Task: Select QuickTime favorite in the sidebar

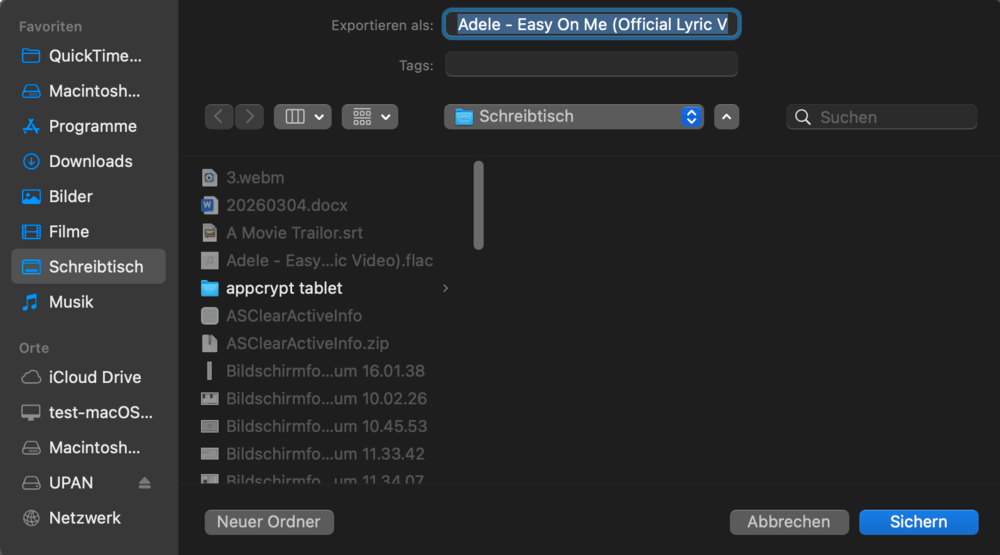Action: (x=94, y=56)
